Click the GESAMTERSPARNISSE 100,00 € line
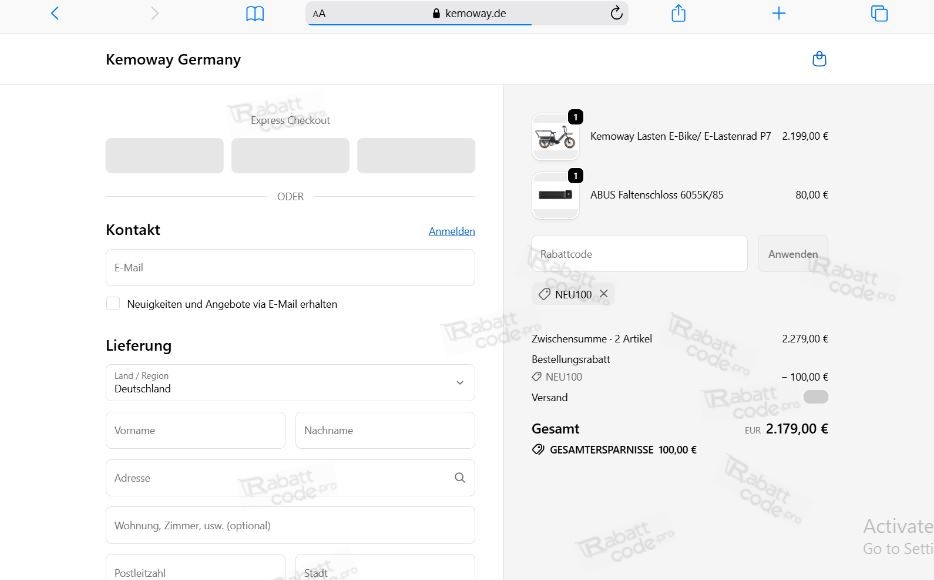The height and width of the screenshot is (580, 934). 614,450
